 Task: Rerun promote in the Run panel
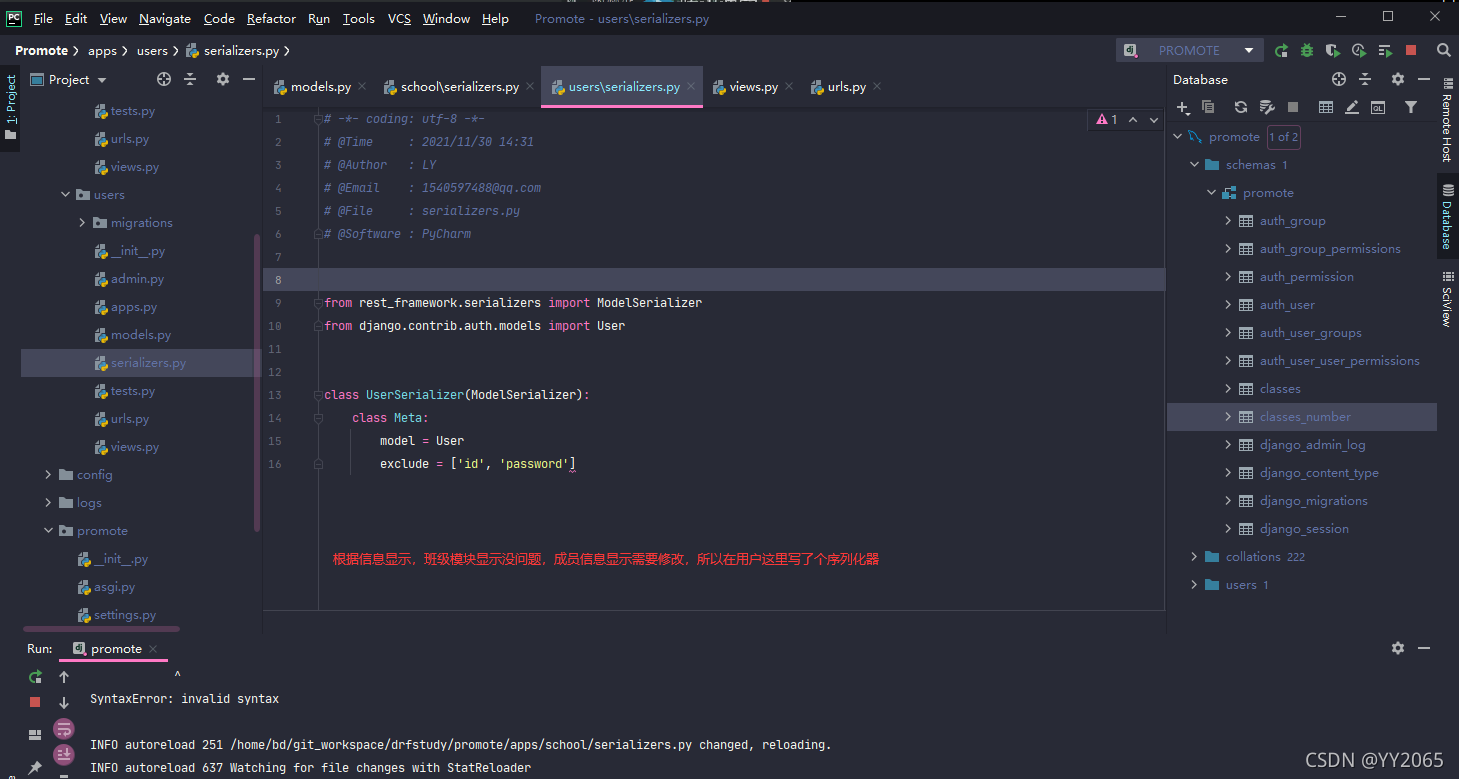click(x=35, y=677)
